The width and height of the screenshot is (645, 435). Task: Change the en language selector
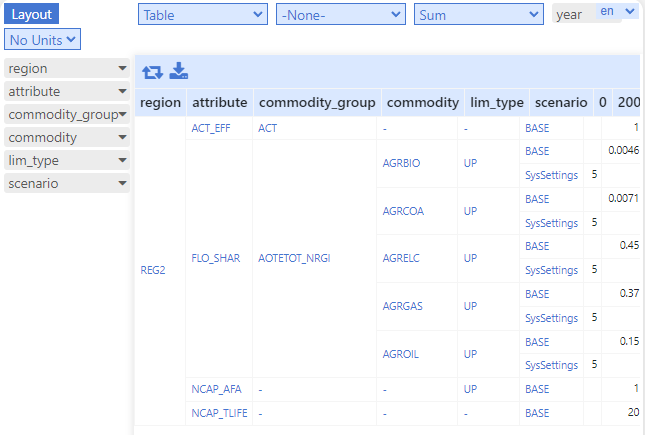point(617,11)
